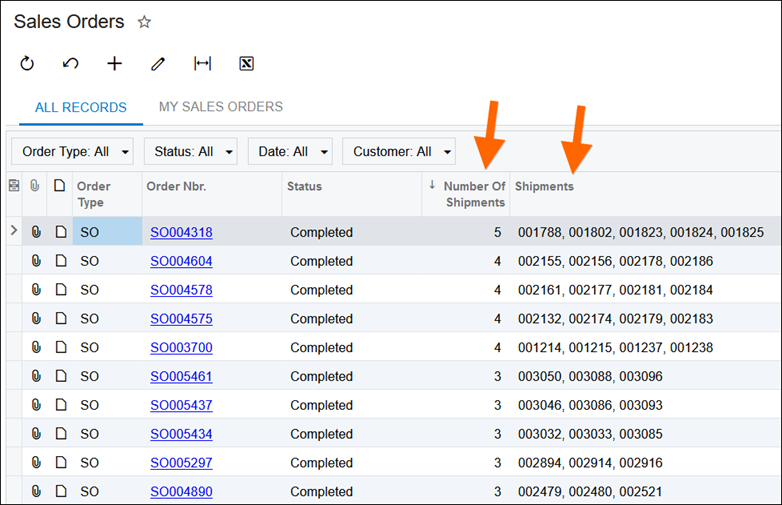This screenshot has height=505, width=782.
Task: Select shipments cell '002132, 002174, 002179, 002183'
Action: coord(645,319)
